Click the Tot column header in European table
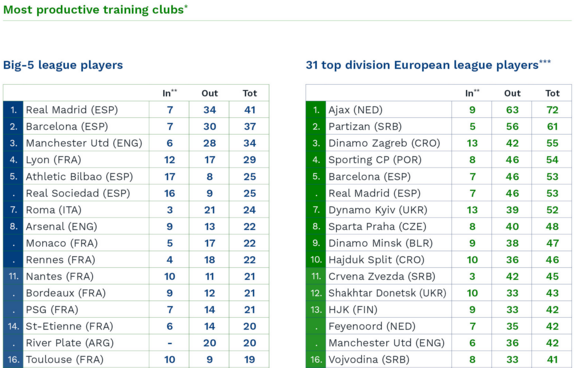The width and height of the screenshot is (579, 368). pyautogui.click(x=552, y=93)
